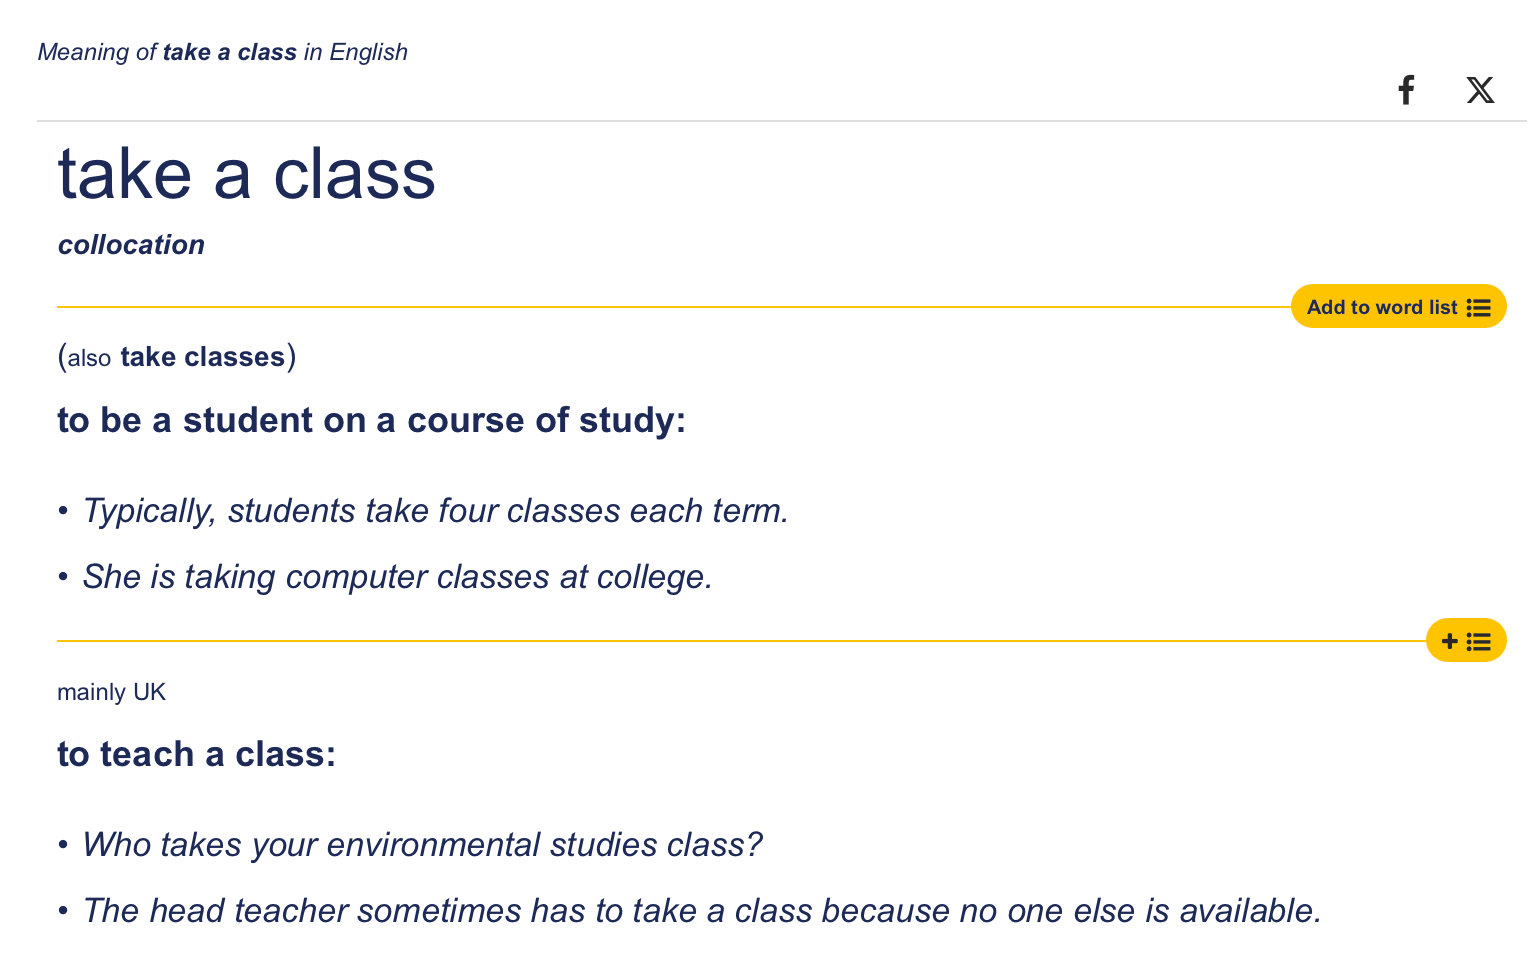The image size is (1540, 968).
Task: Click the 'mainly UK' region label
Action: [111, 692]
